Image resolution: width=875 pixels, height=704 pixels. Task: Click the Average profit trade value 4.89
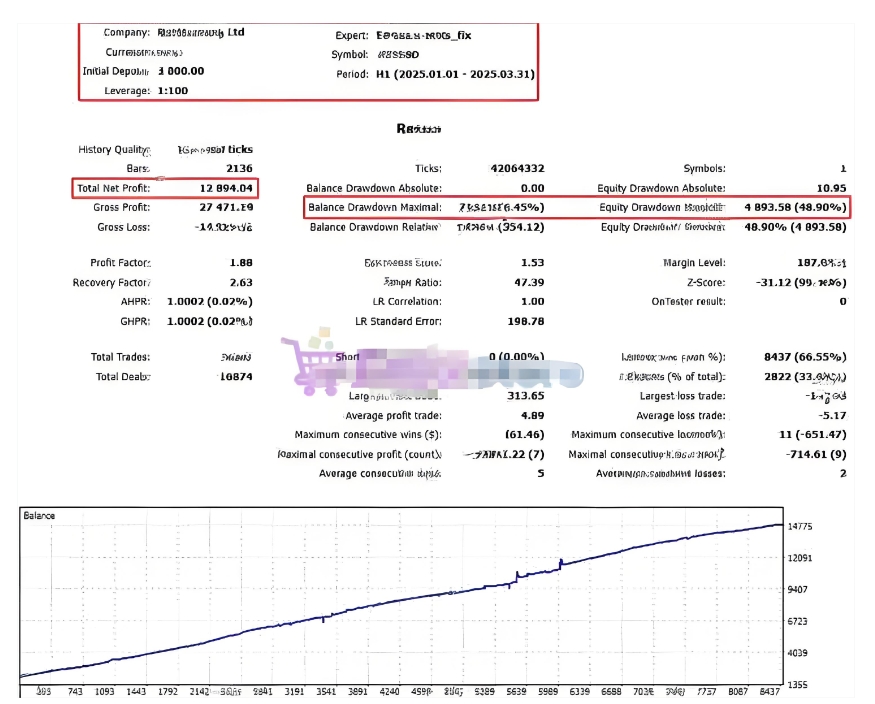click(531, 415)
